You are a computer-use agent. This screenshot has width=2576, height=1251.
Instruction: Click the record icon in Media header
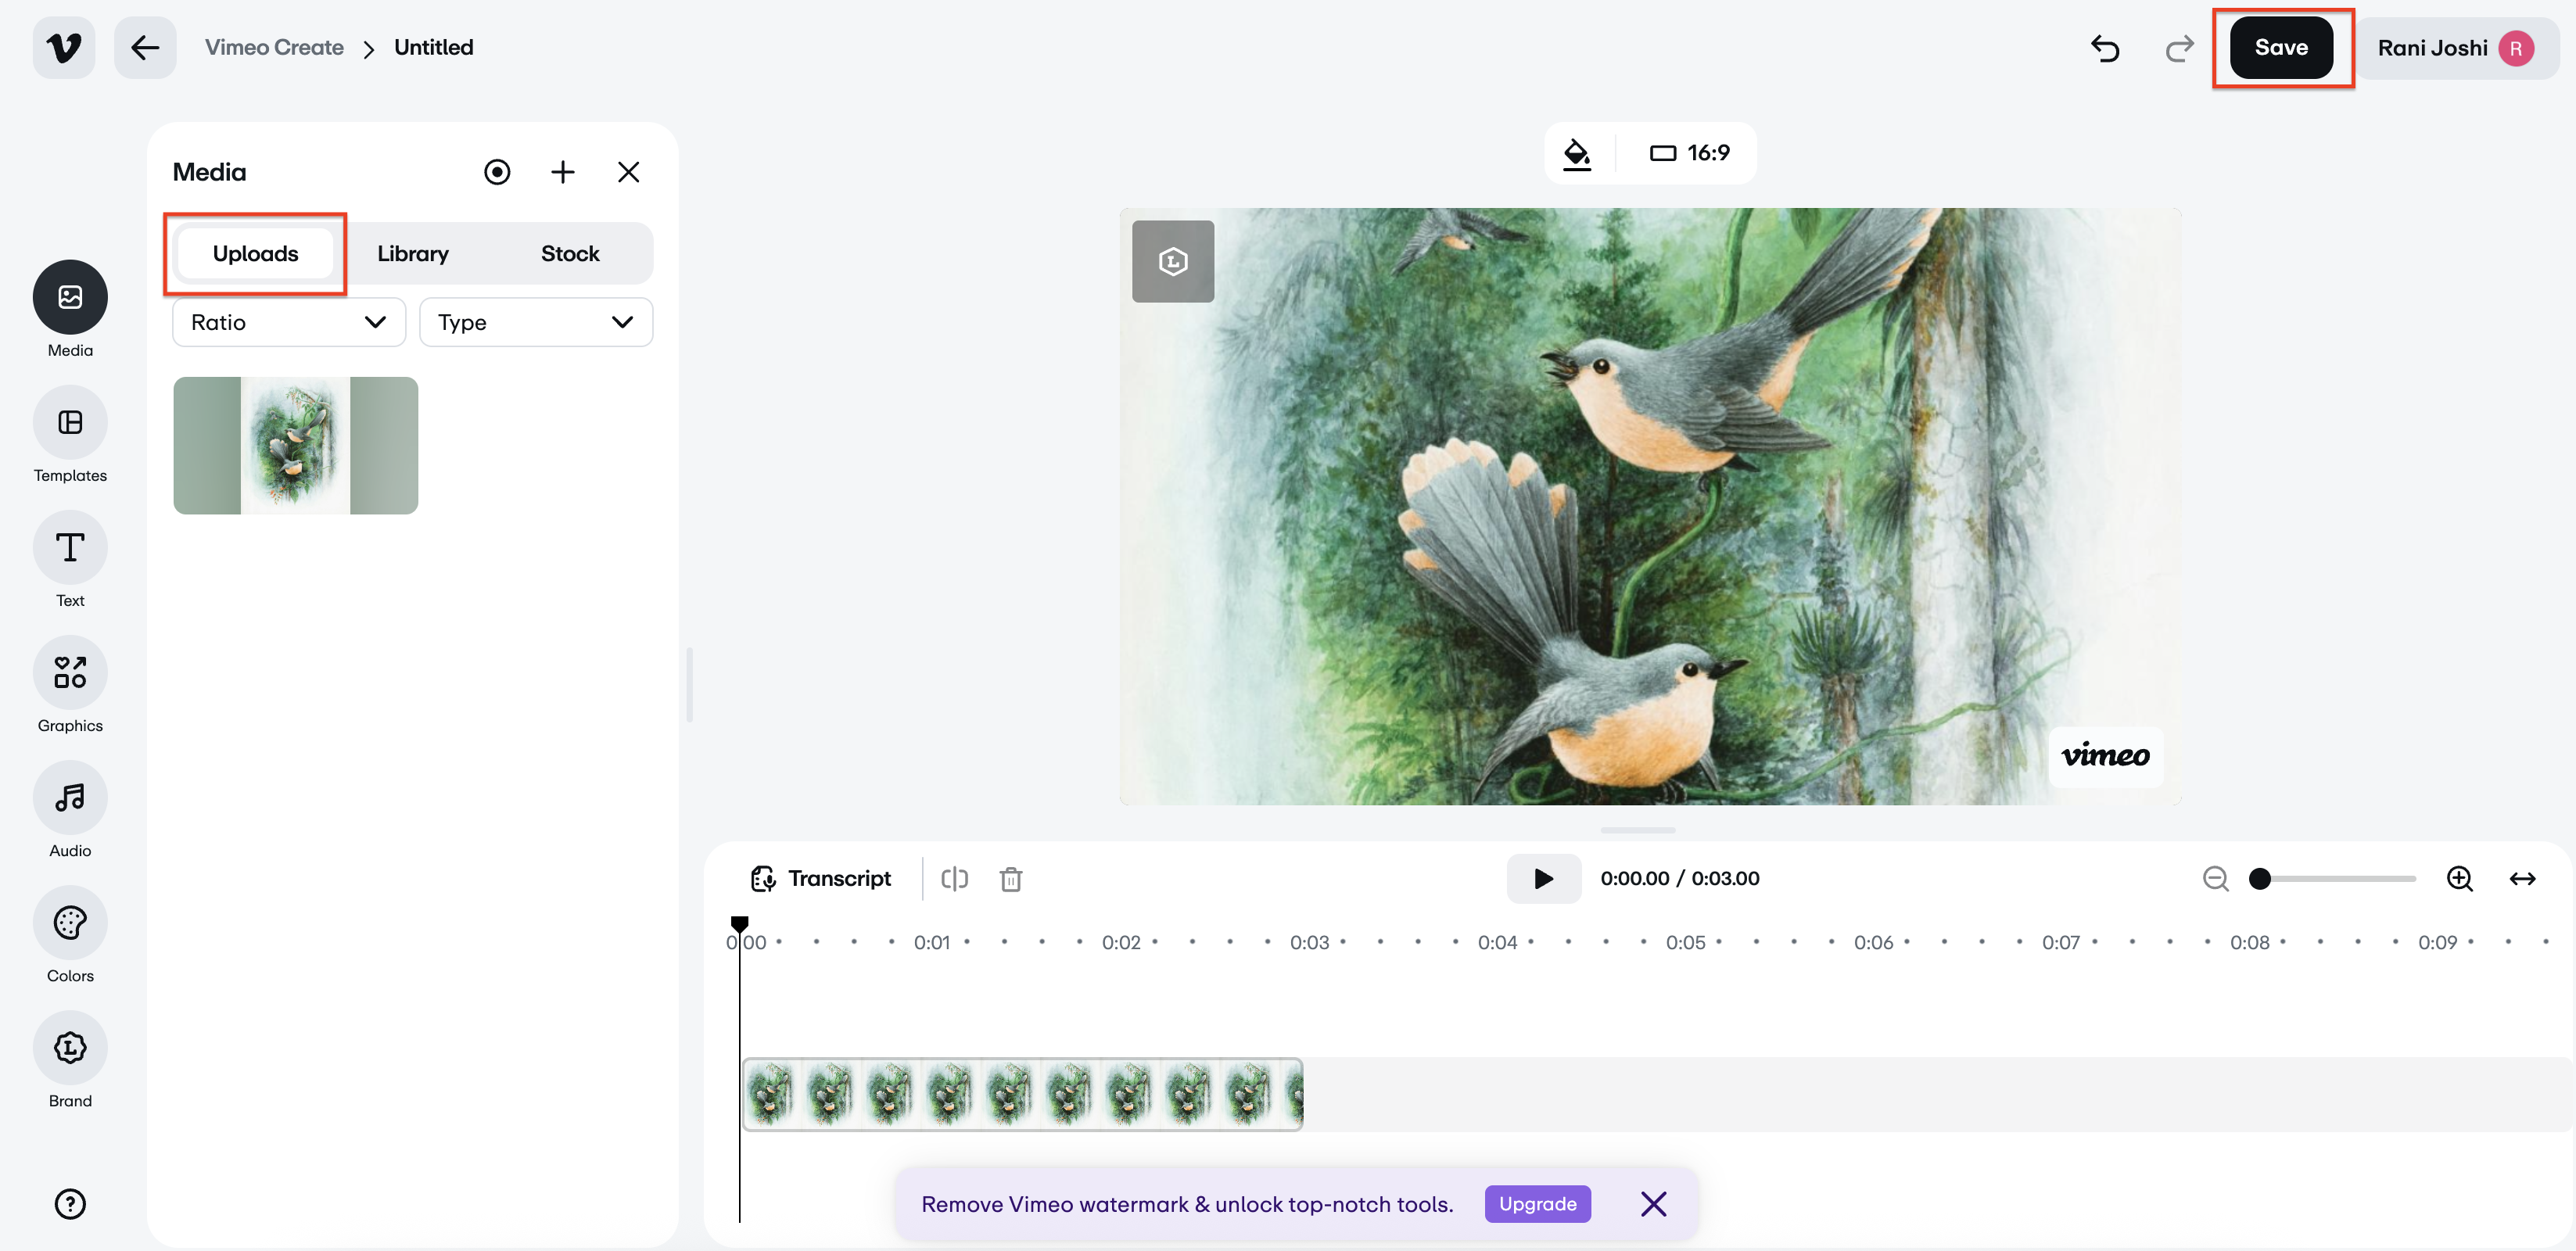tap(497, 172)
